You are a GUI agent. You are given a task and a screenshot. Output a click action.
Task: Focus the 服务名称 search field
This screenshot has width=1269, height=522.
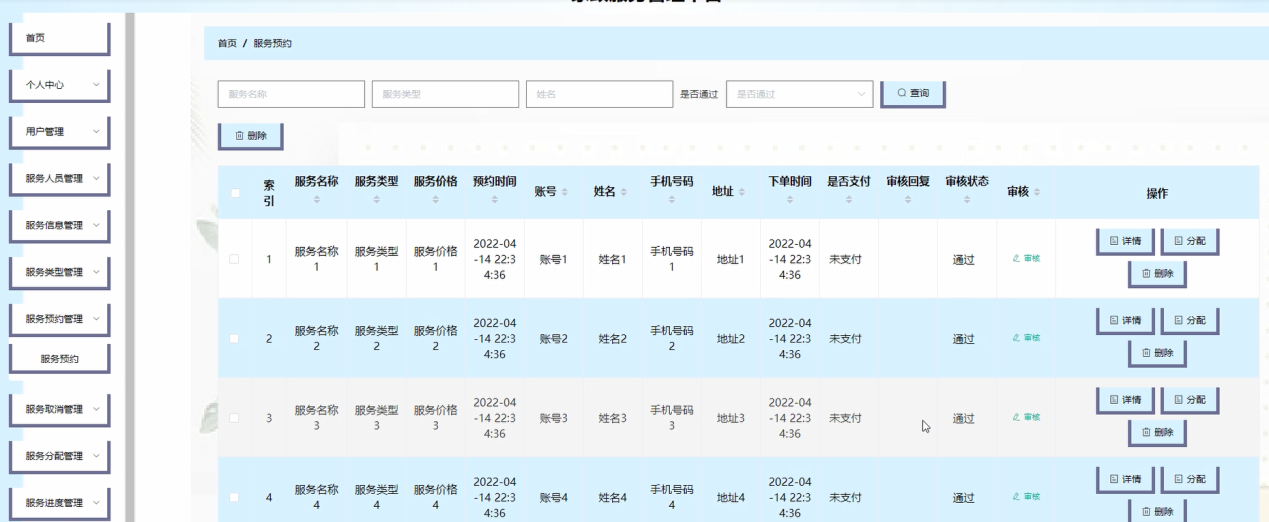[x=291, y=94]
